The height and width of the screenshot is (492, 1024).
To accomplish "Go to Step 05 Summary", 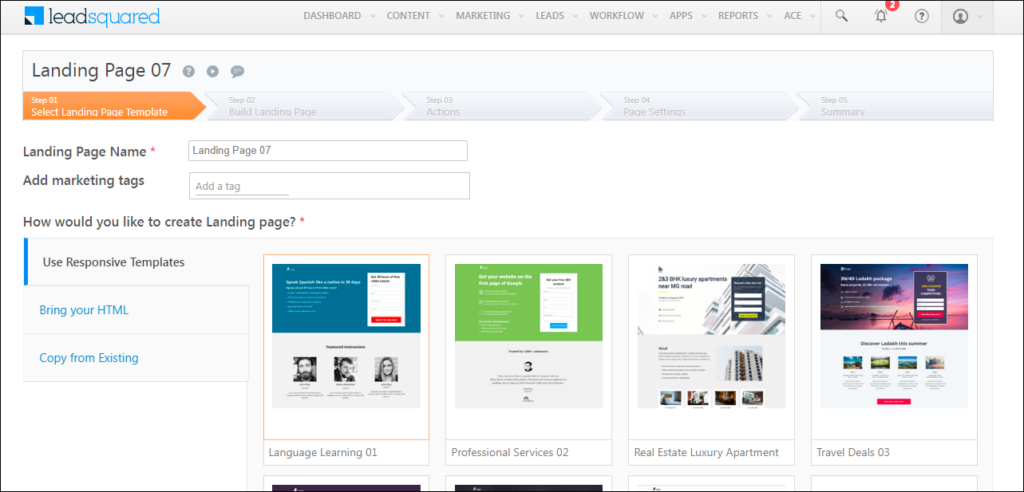I will pos(896,106).
